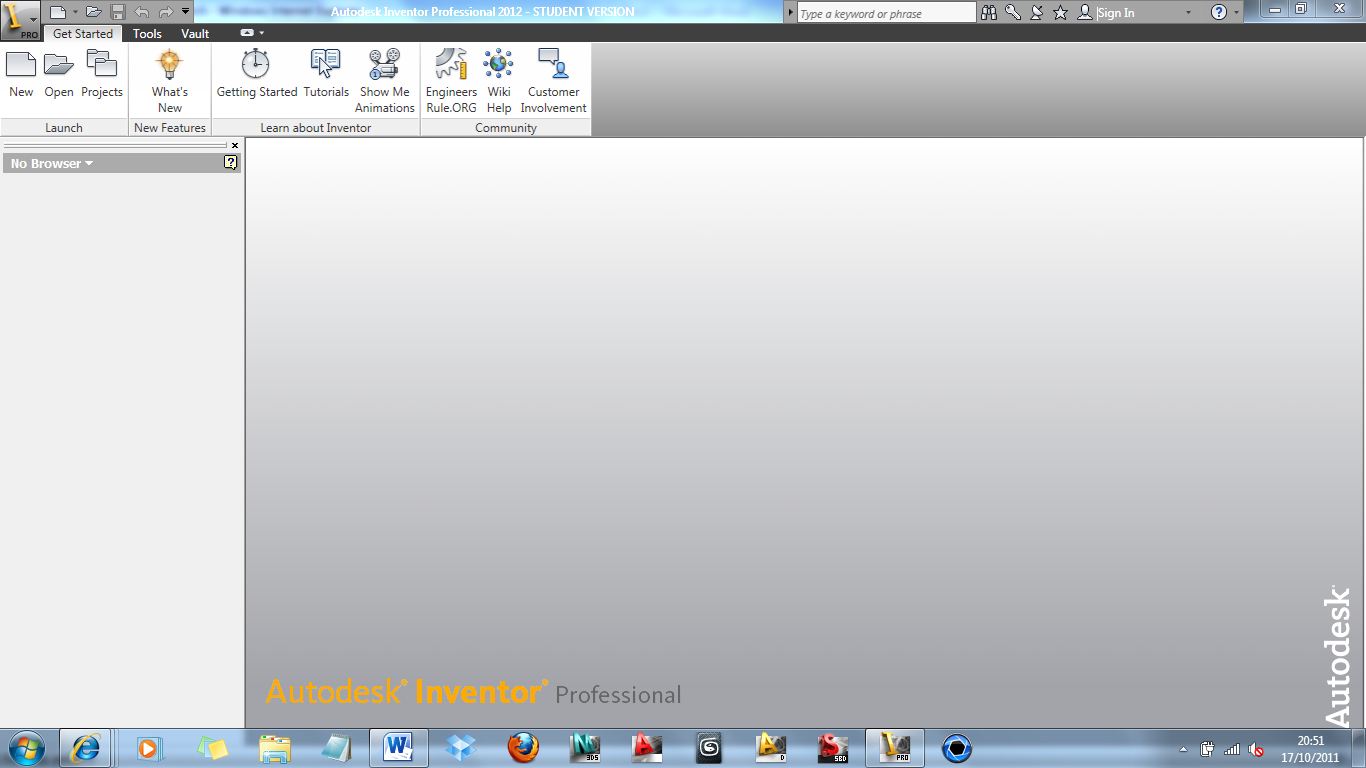Screen dimensions: 1366x768
Task: Open the ribbon display options dropdown arrow
Action: coord(262,33)
